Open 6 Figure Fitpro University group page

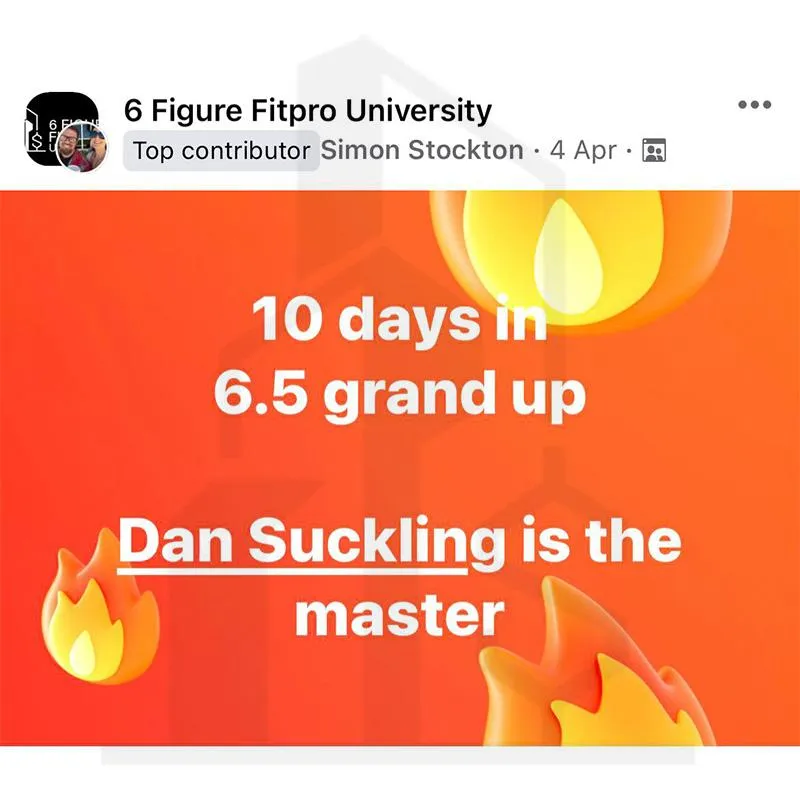coord(308,110)
